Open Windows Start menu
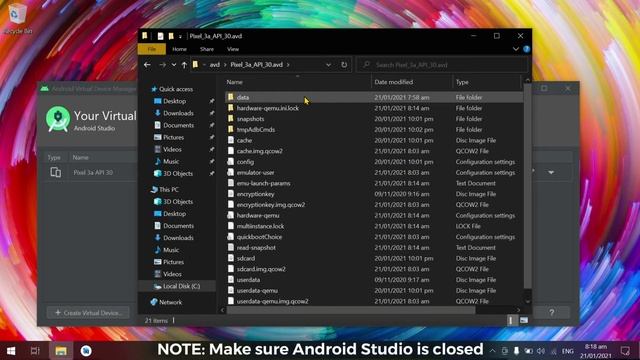Image resolution: width=640 pixels, height=360 pixels. pyautogui.click(x=11, y=351)
